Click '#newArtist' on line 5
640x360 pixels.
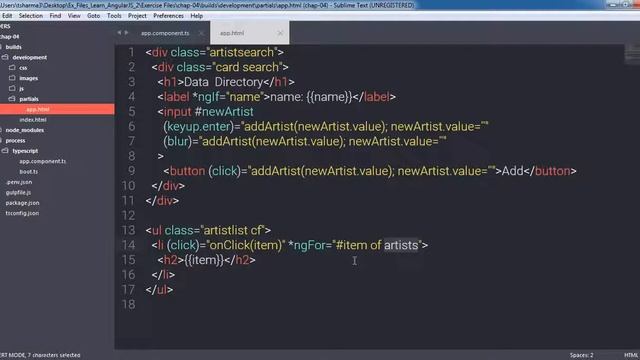coord(224,112)
